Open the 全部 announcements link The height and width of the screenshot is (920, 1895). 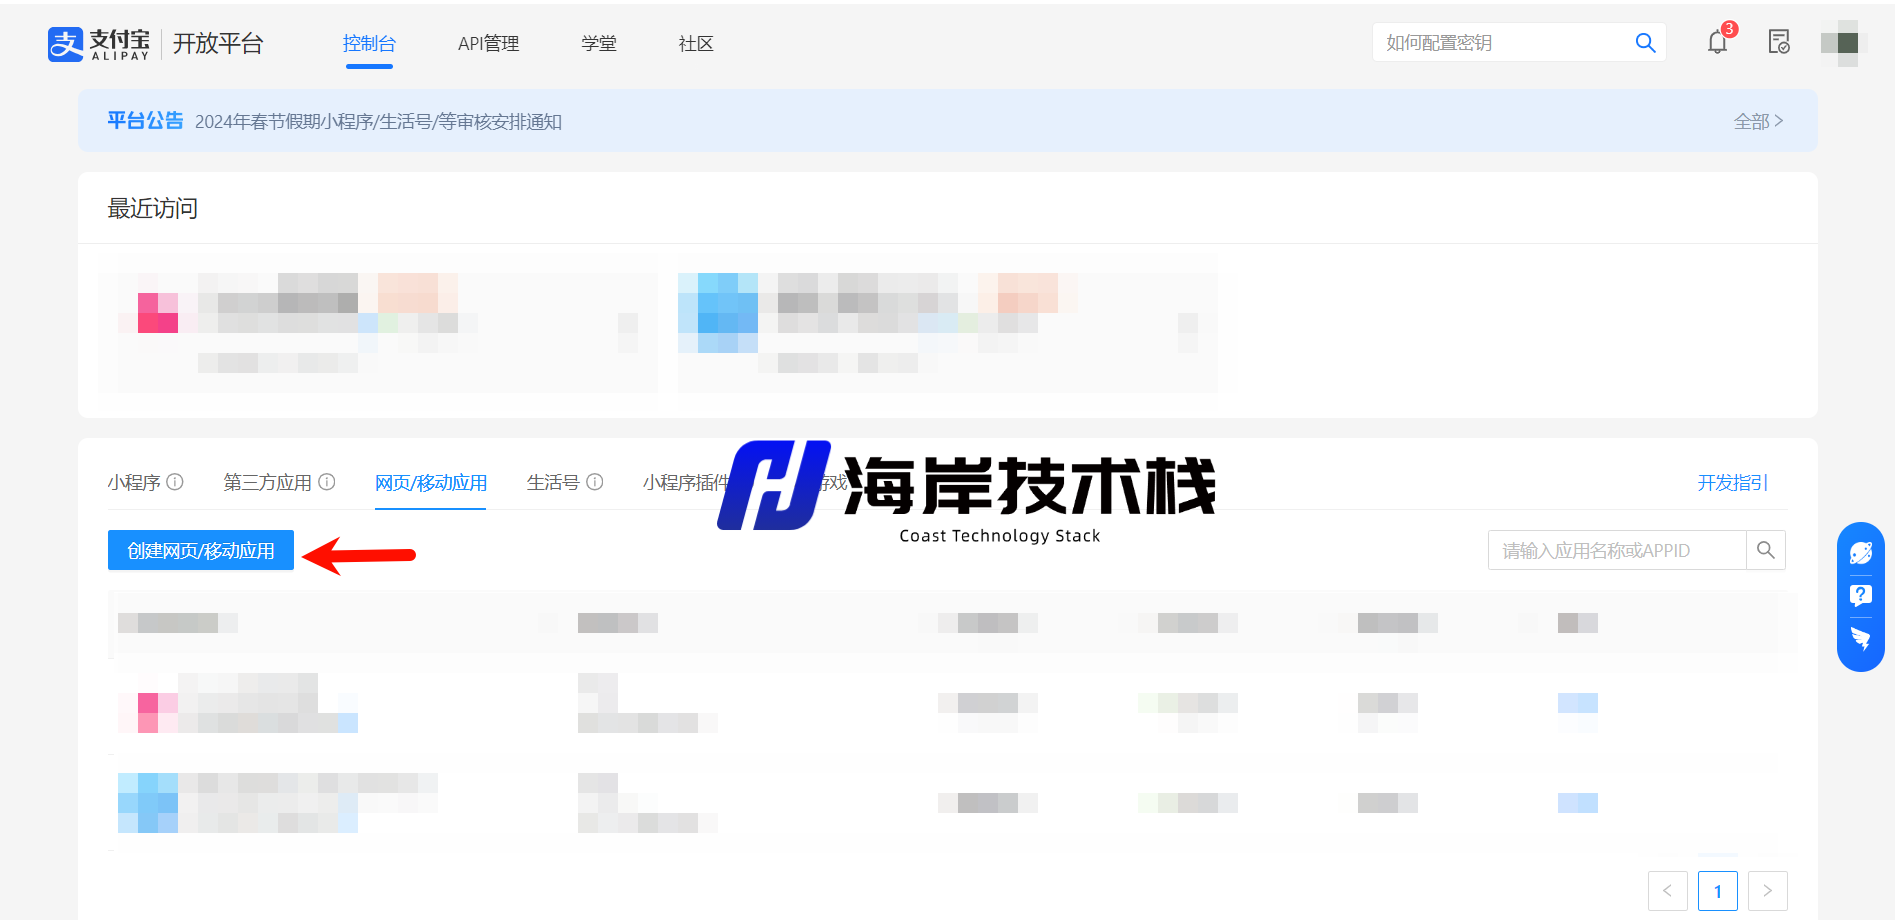tap(1758, 121)
